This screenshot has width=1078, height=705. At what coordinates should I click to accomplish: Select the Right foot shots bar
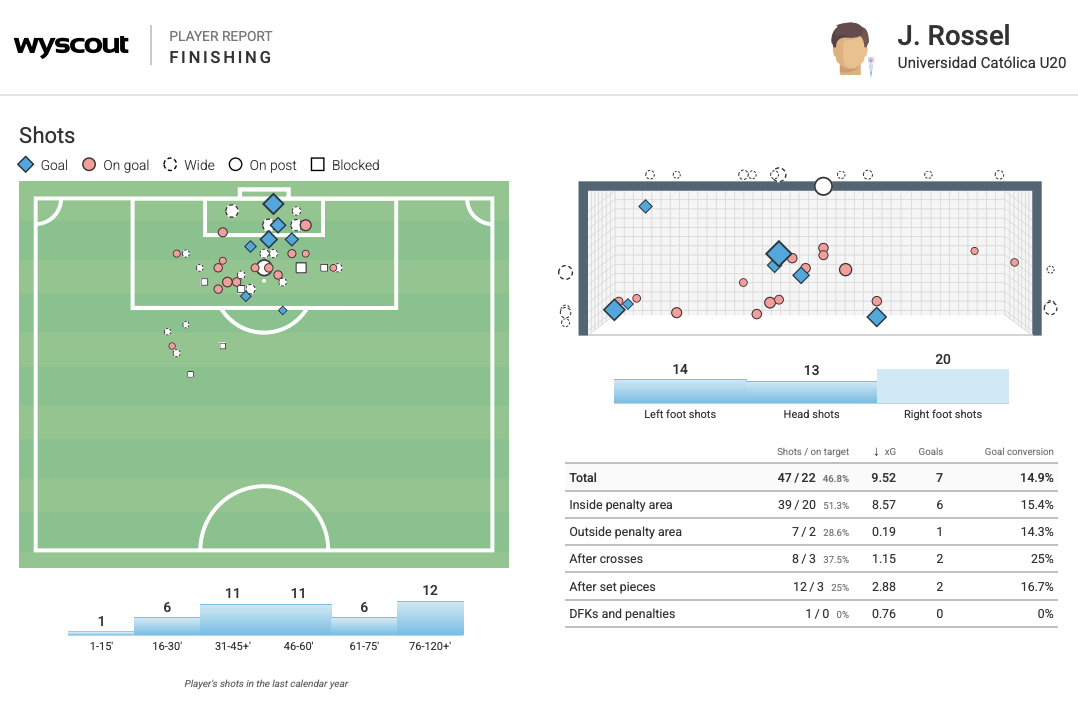pos(942,386)
